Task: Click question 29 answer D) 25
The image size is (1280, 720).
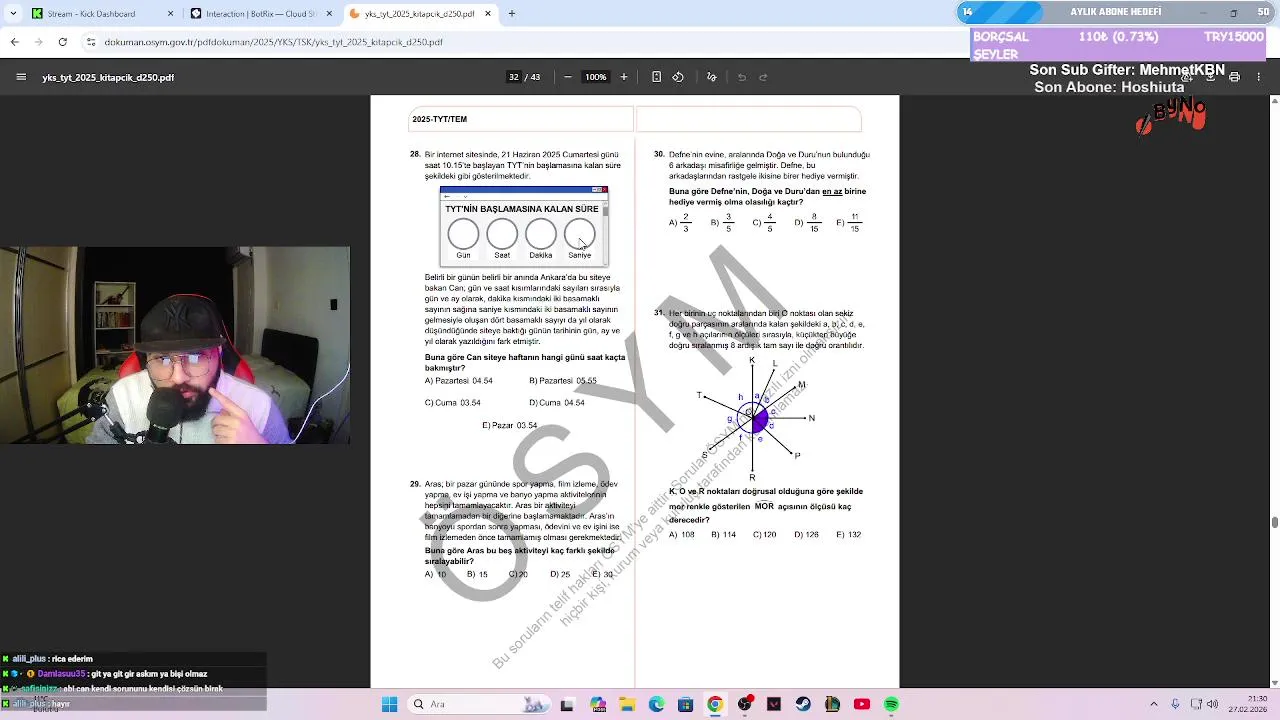Action: [560, 575]
